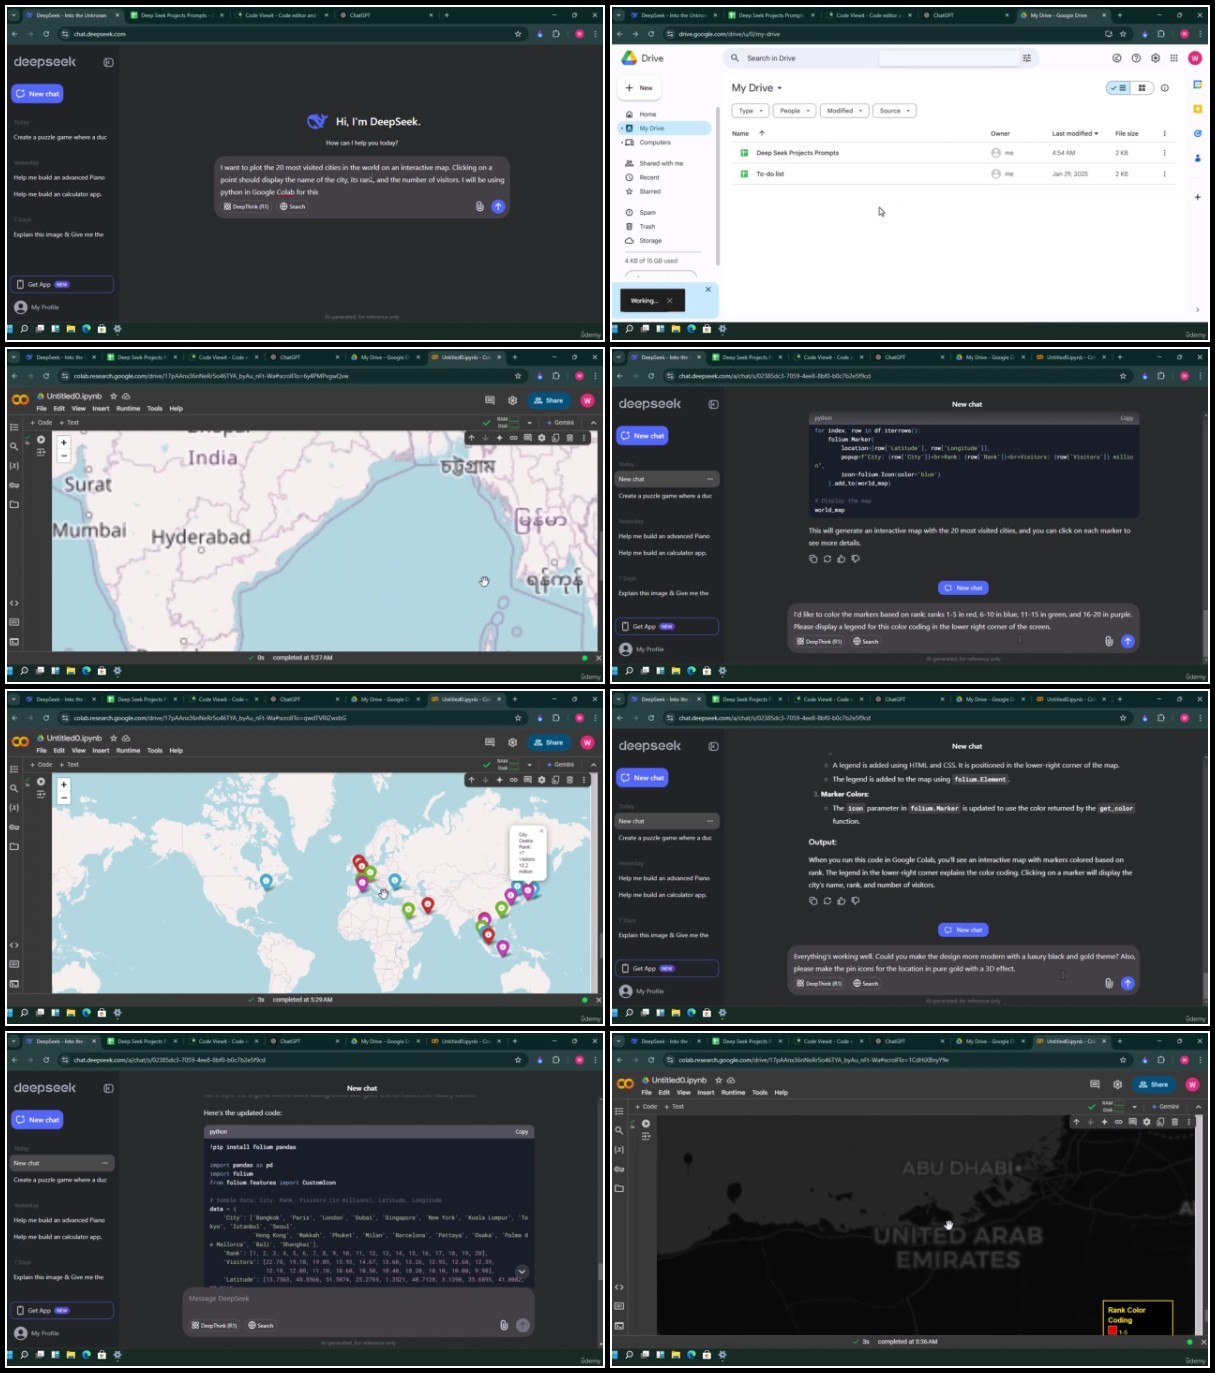Open the My Drive title dropdown

[x=757, y=88]
